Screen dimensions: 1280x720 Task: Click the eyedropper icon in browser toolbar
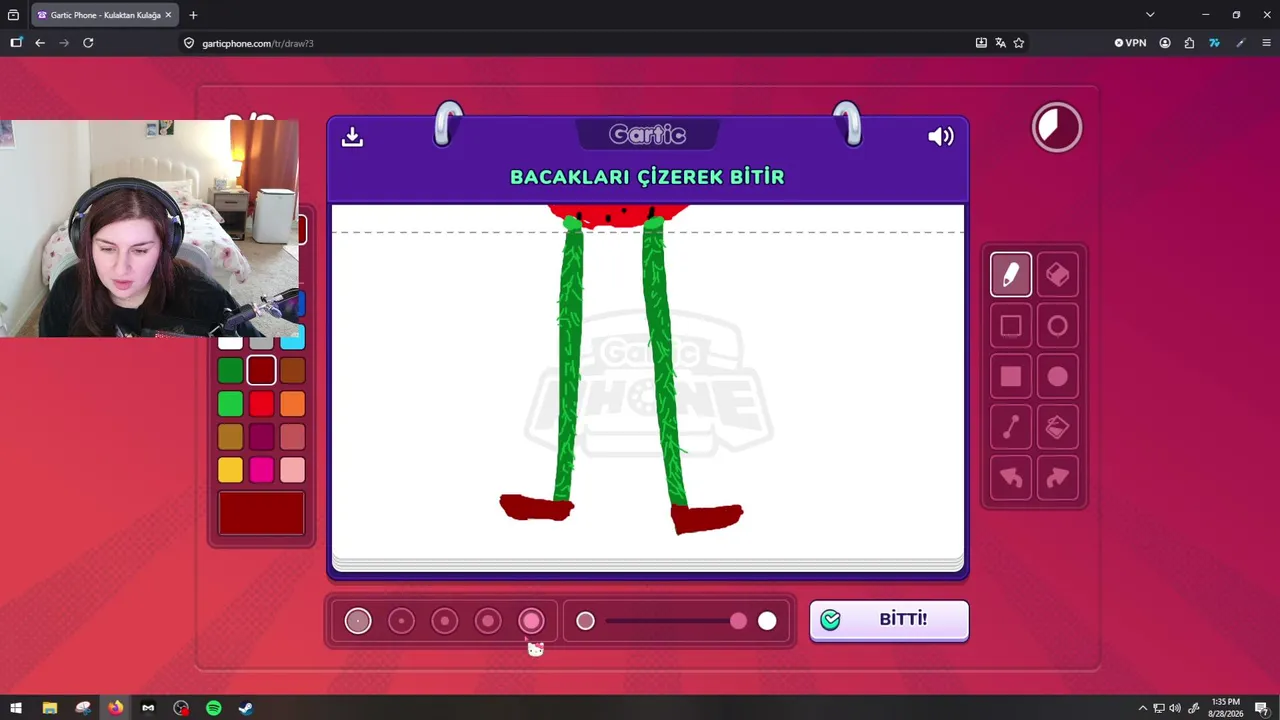click(x=1240, y=43)
